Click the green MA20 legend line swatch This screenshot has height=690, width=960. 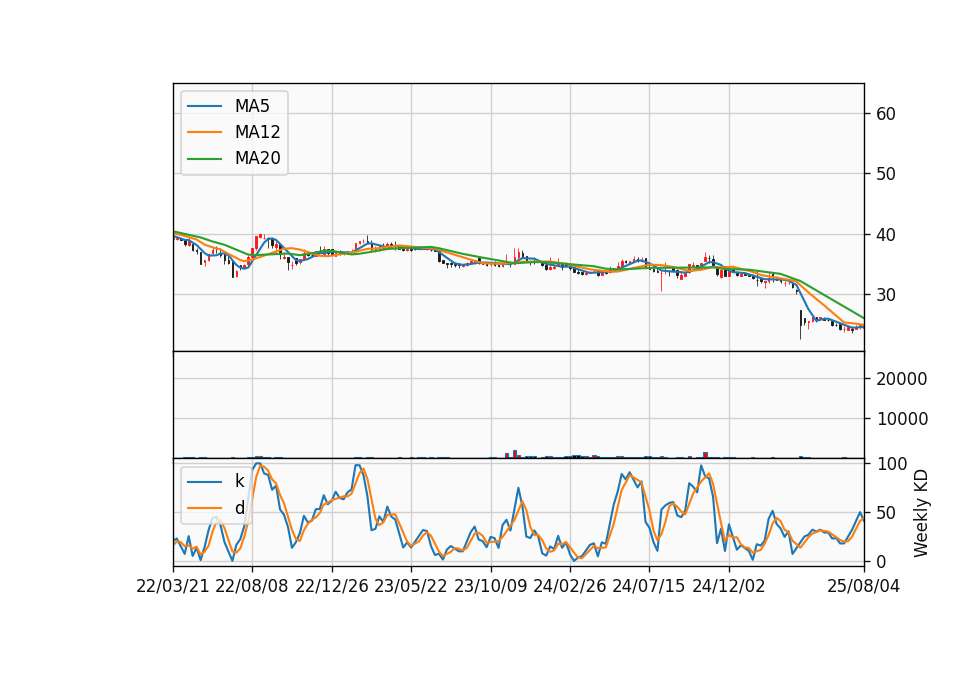(204, 159)
